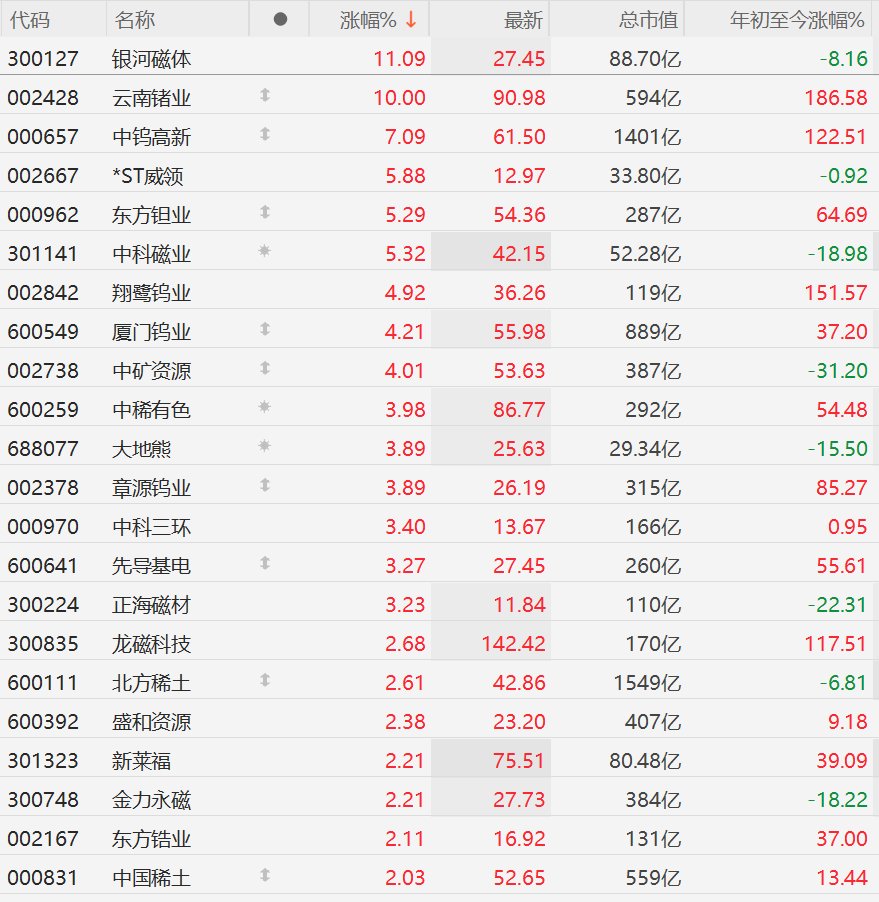Image resolution: width=879 pixels, height=902 pixels.
Task: Click market cap 407亿
Action: pos(653,722)
